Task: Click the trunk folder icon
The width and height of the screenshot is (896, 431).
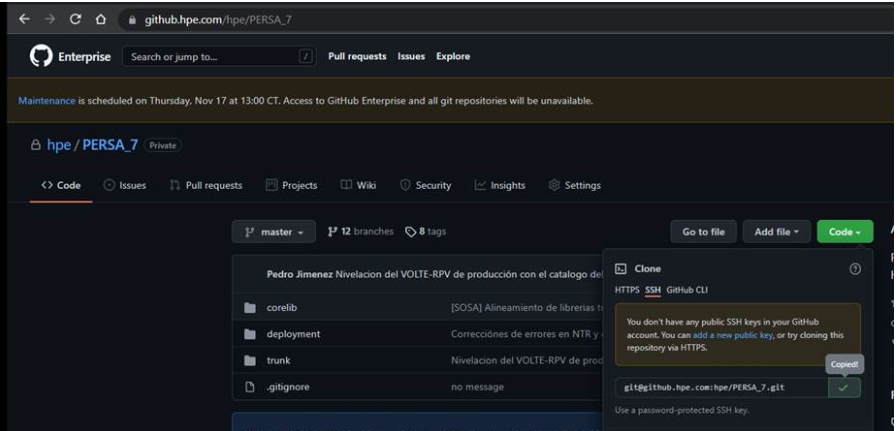Action: coord(250,361)
